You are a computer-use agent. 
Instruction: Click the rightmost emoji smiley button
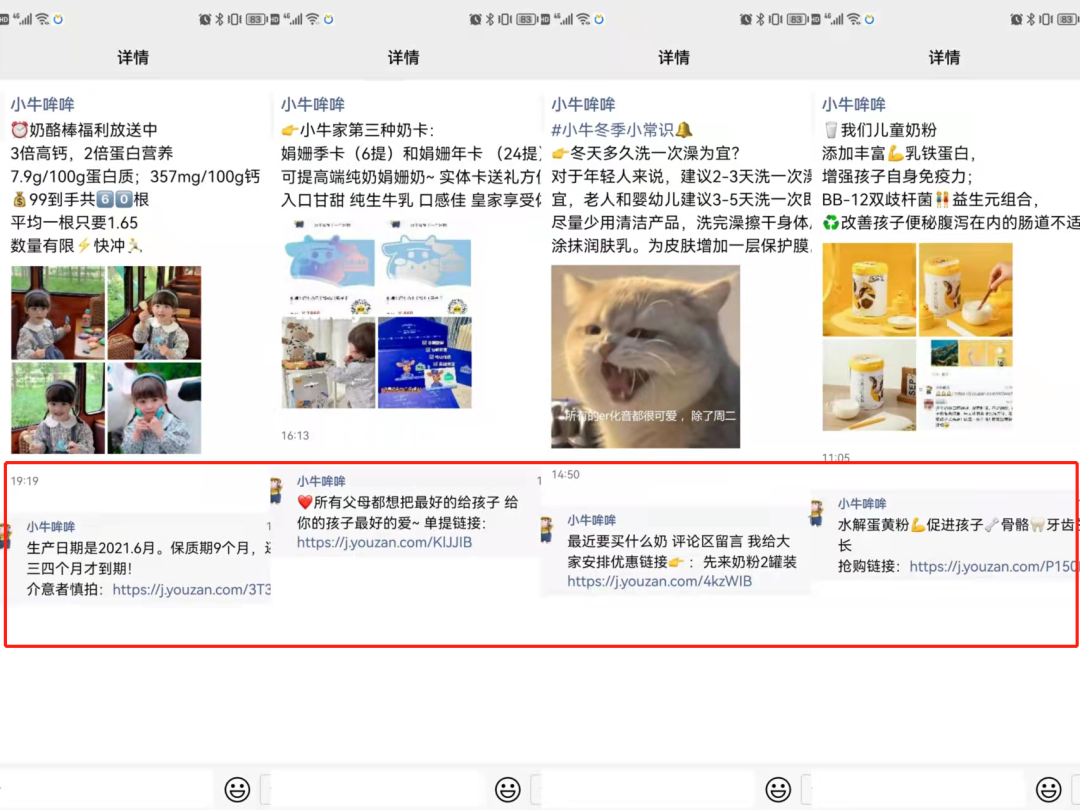pyautogui.click(x=1049, y=789)
